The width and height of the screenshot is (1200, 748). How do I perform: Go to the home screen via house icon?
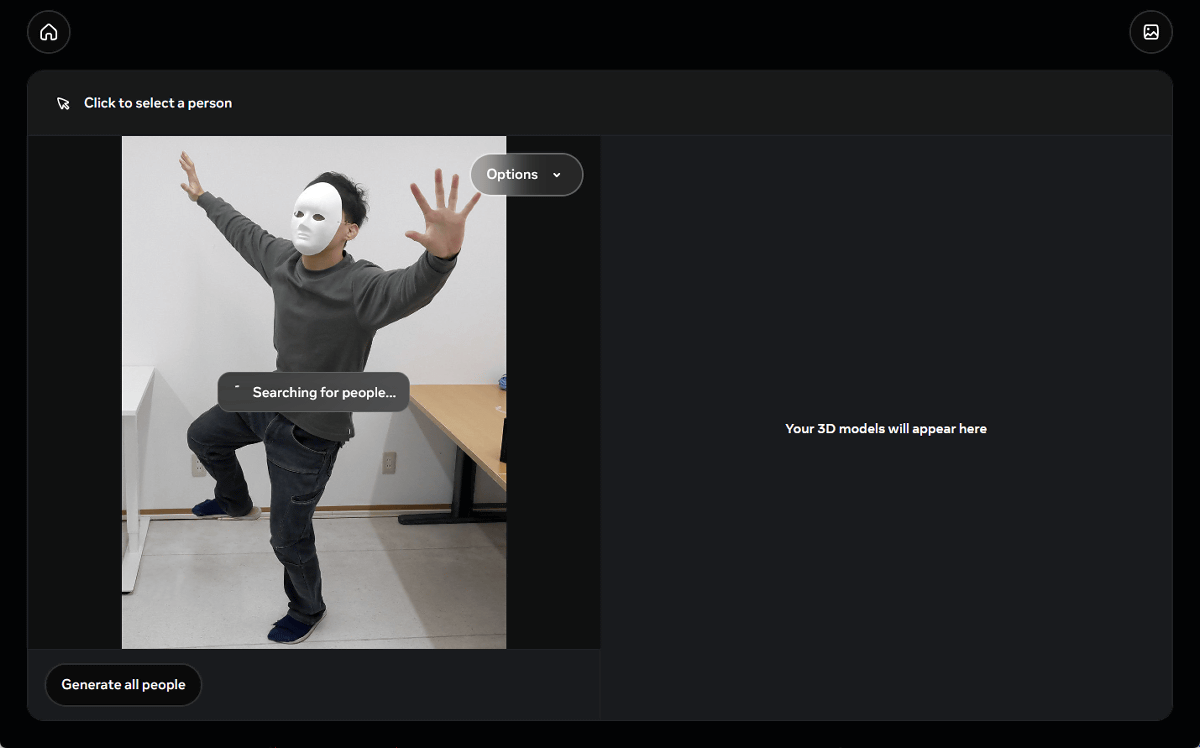48,32
